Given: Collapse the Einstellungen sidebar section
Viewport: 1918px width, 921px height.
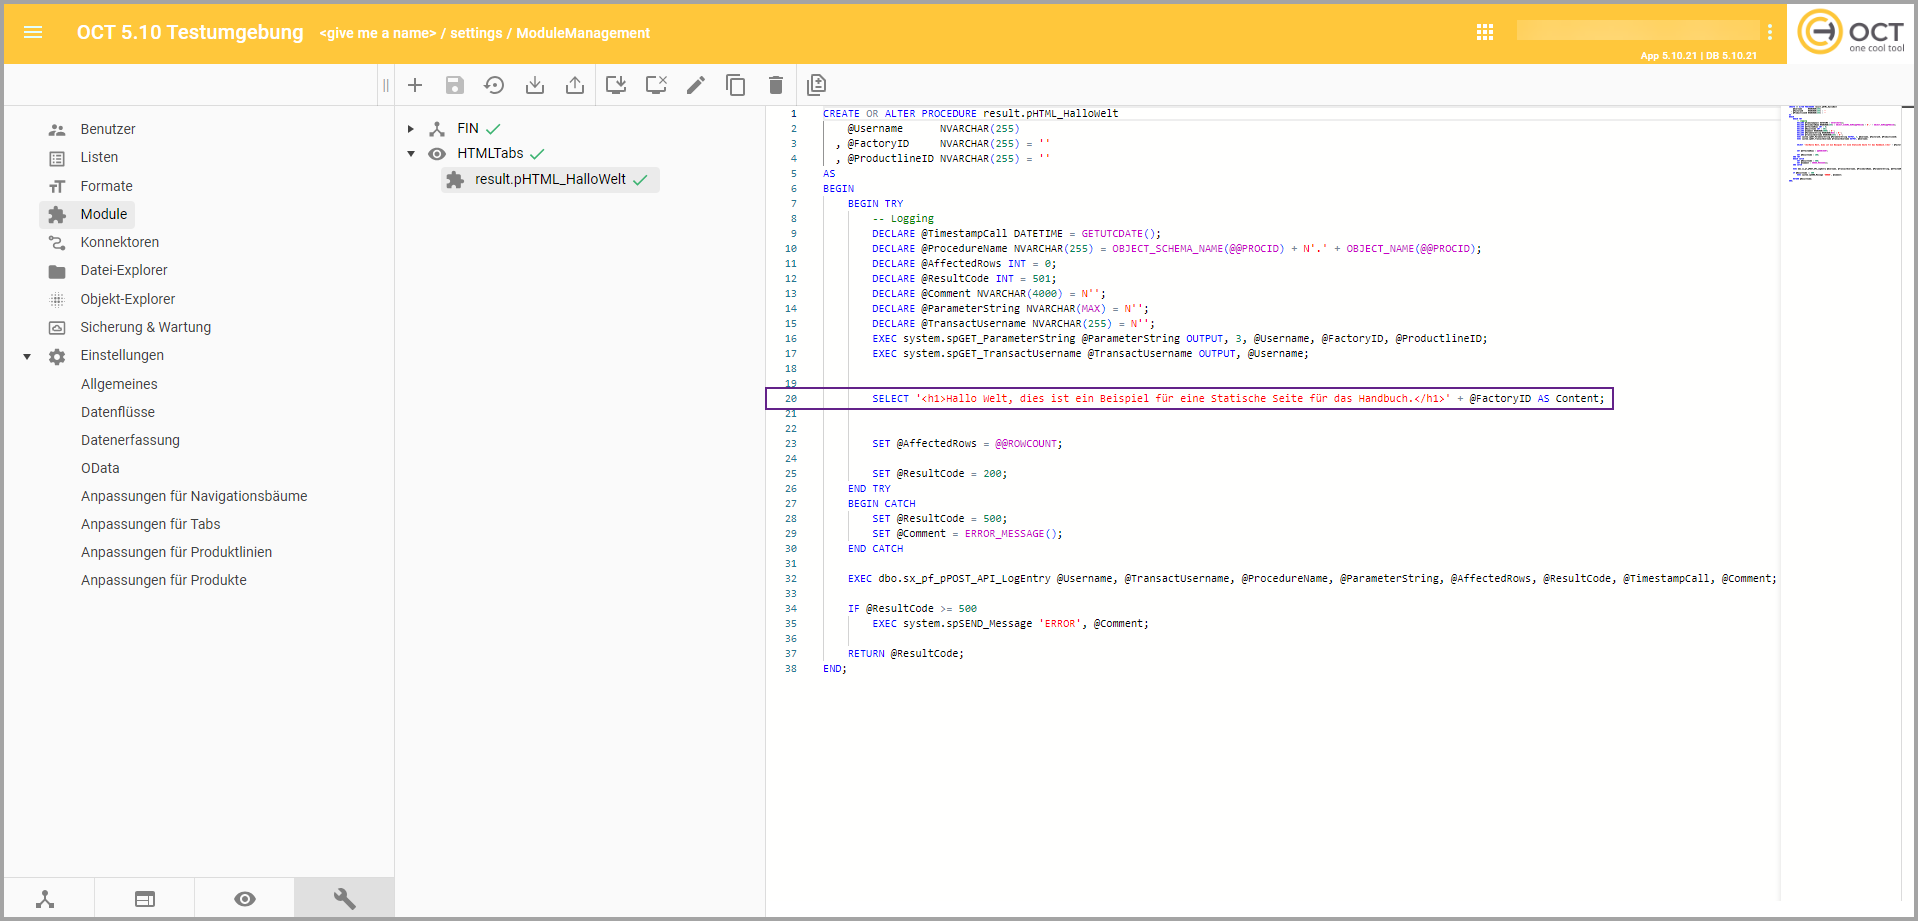Looking at the screenshot, I should point(27,356).
